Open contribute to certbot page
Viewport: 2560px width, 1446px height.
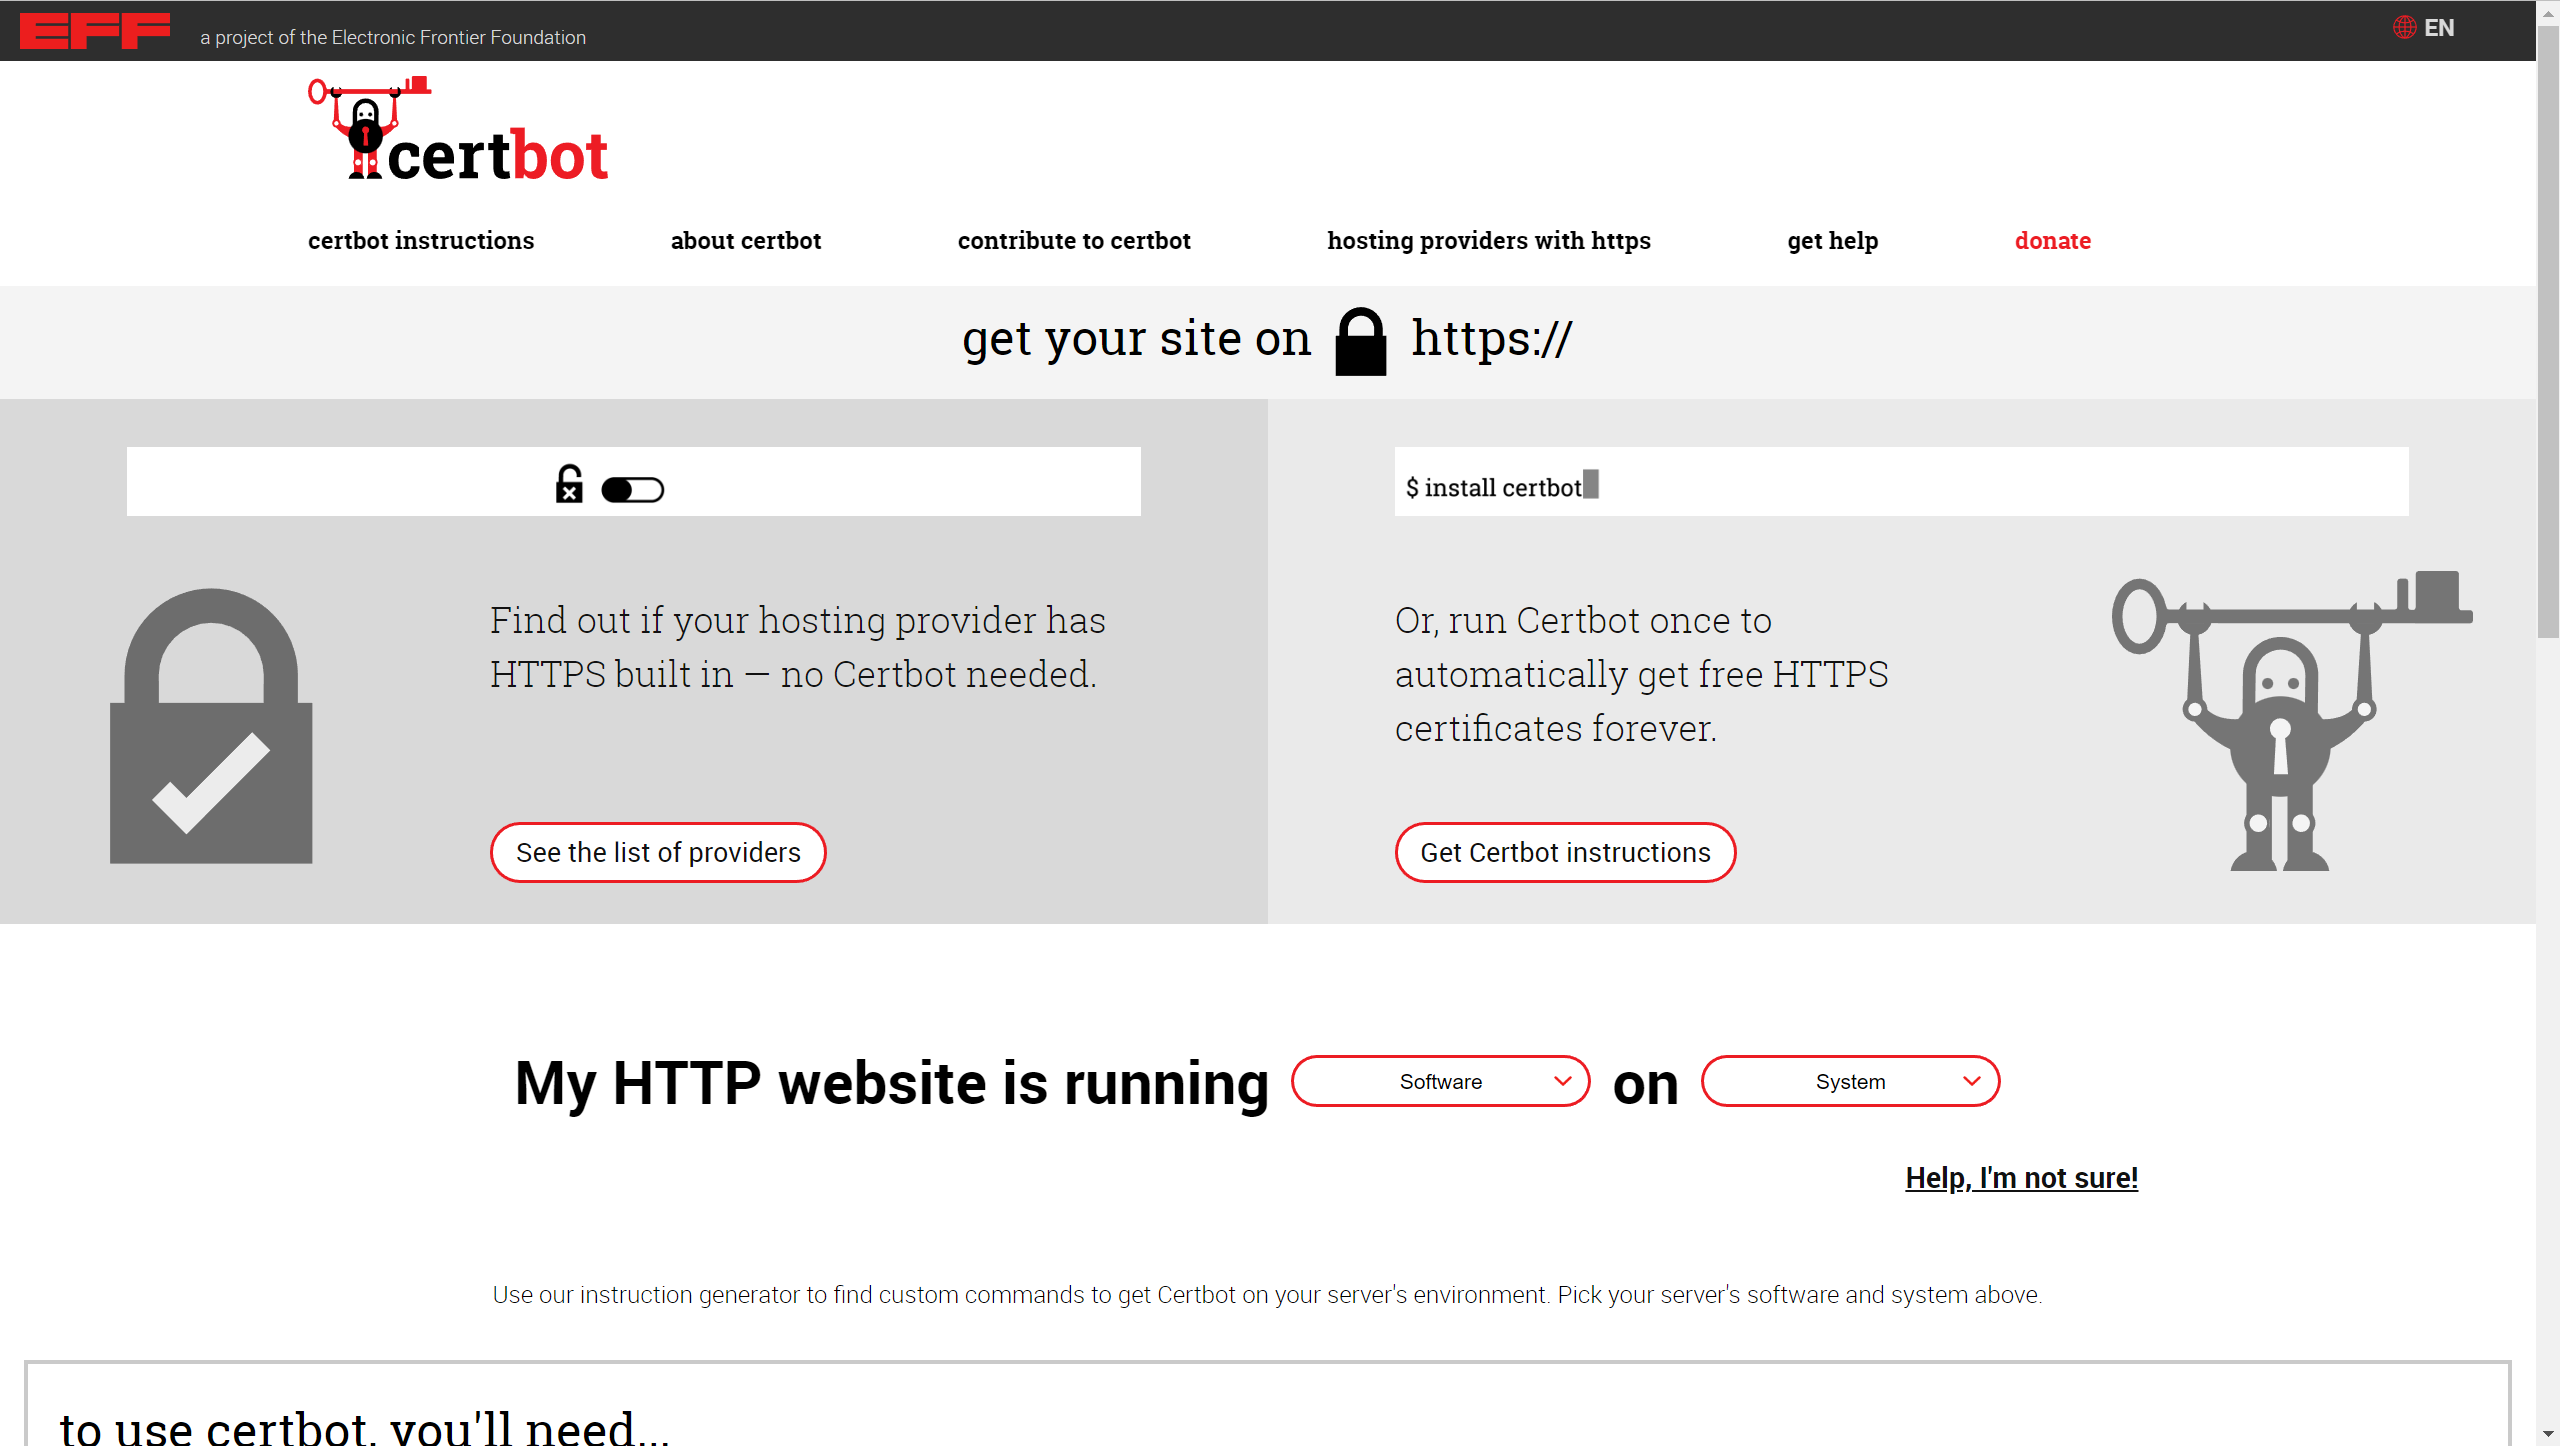[1074, 241]
